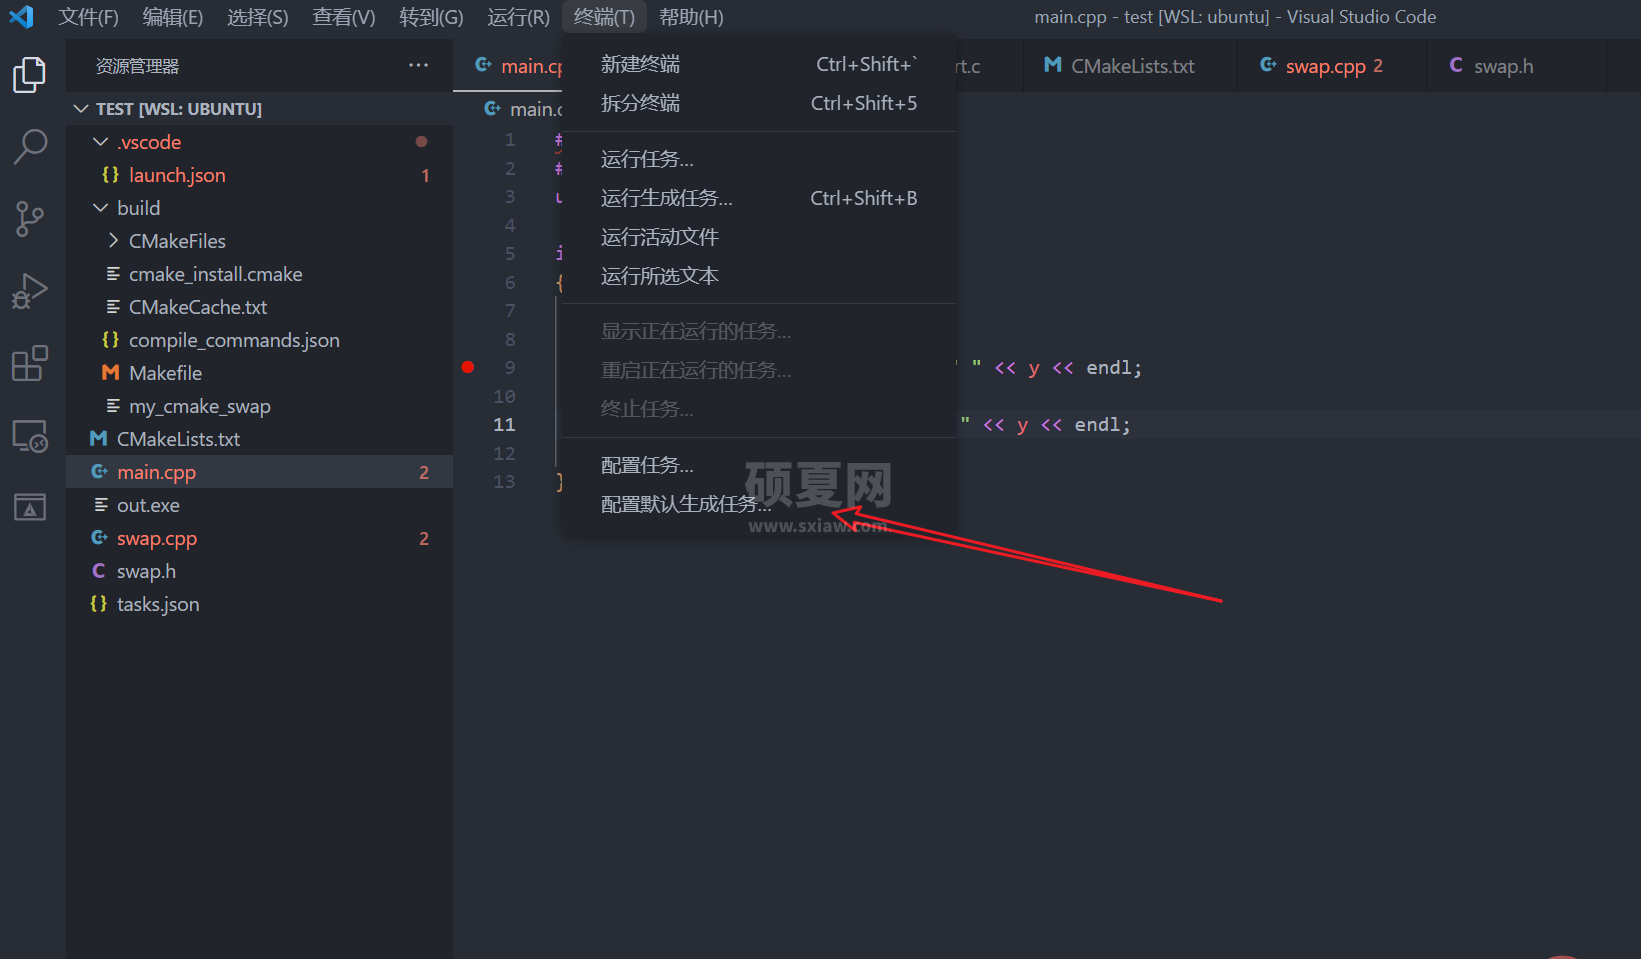
Task: Open the Search view in activity bar
Action: pos(30,147)
